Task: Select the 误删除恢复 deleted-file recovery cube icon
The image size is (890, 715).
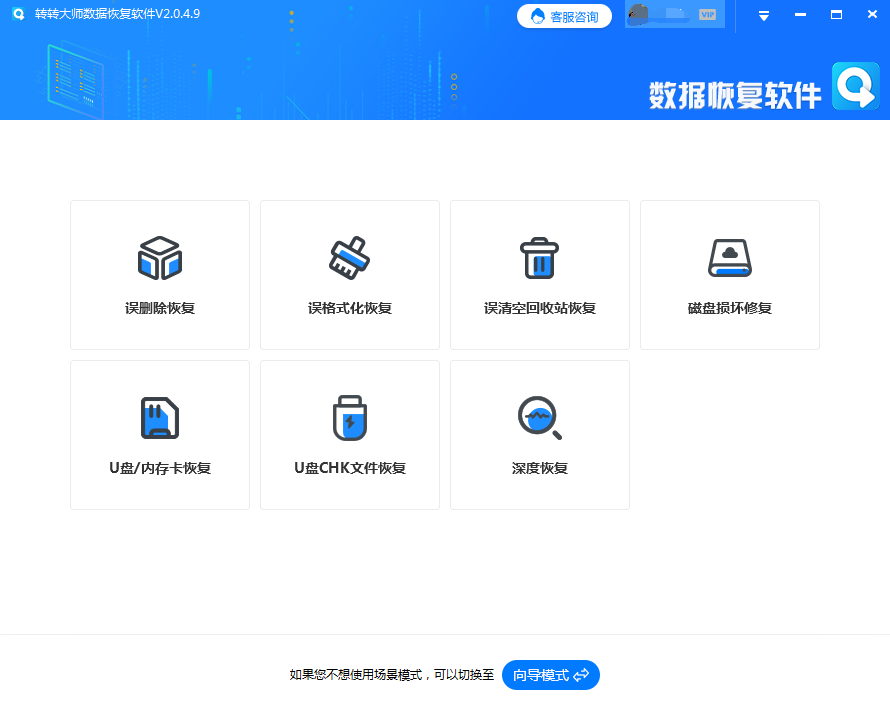Action: [x=159, y=257]
